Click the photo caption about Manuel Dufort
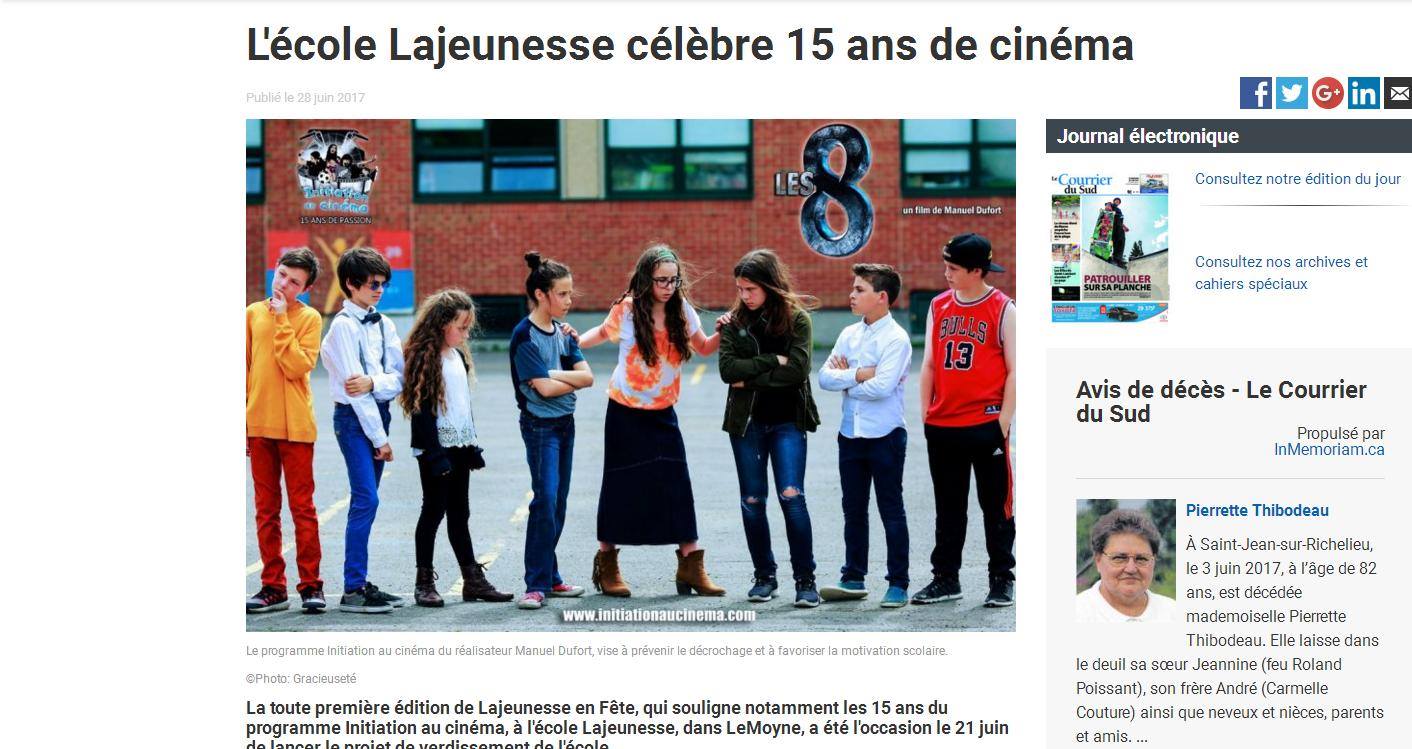 click(x=597, y=651)
